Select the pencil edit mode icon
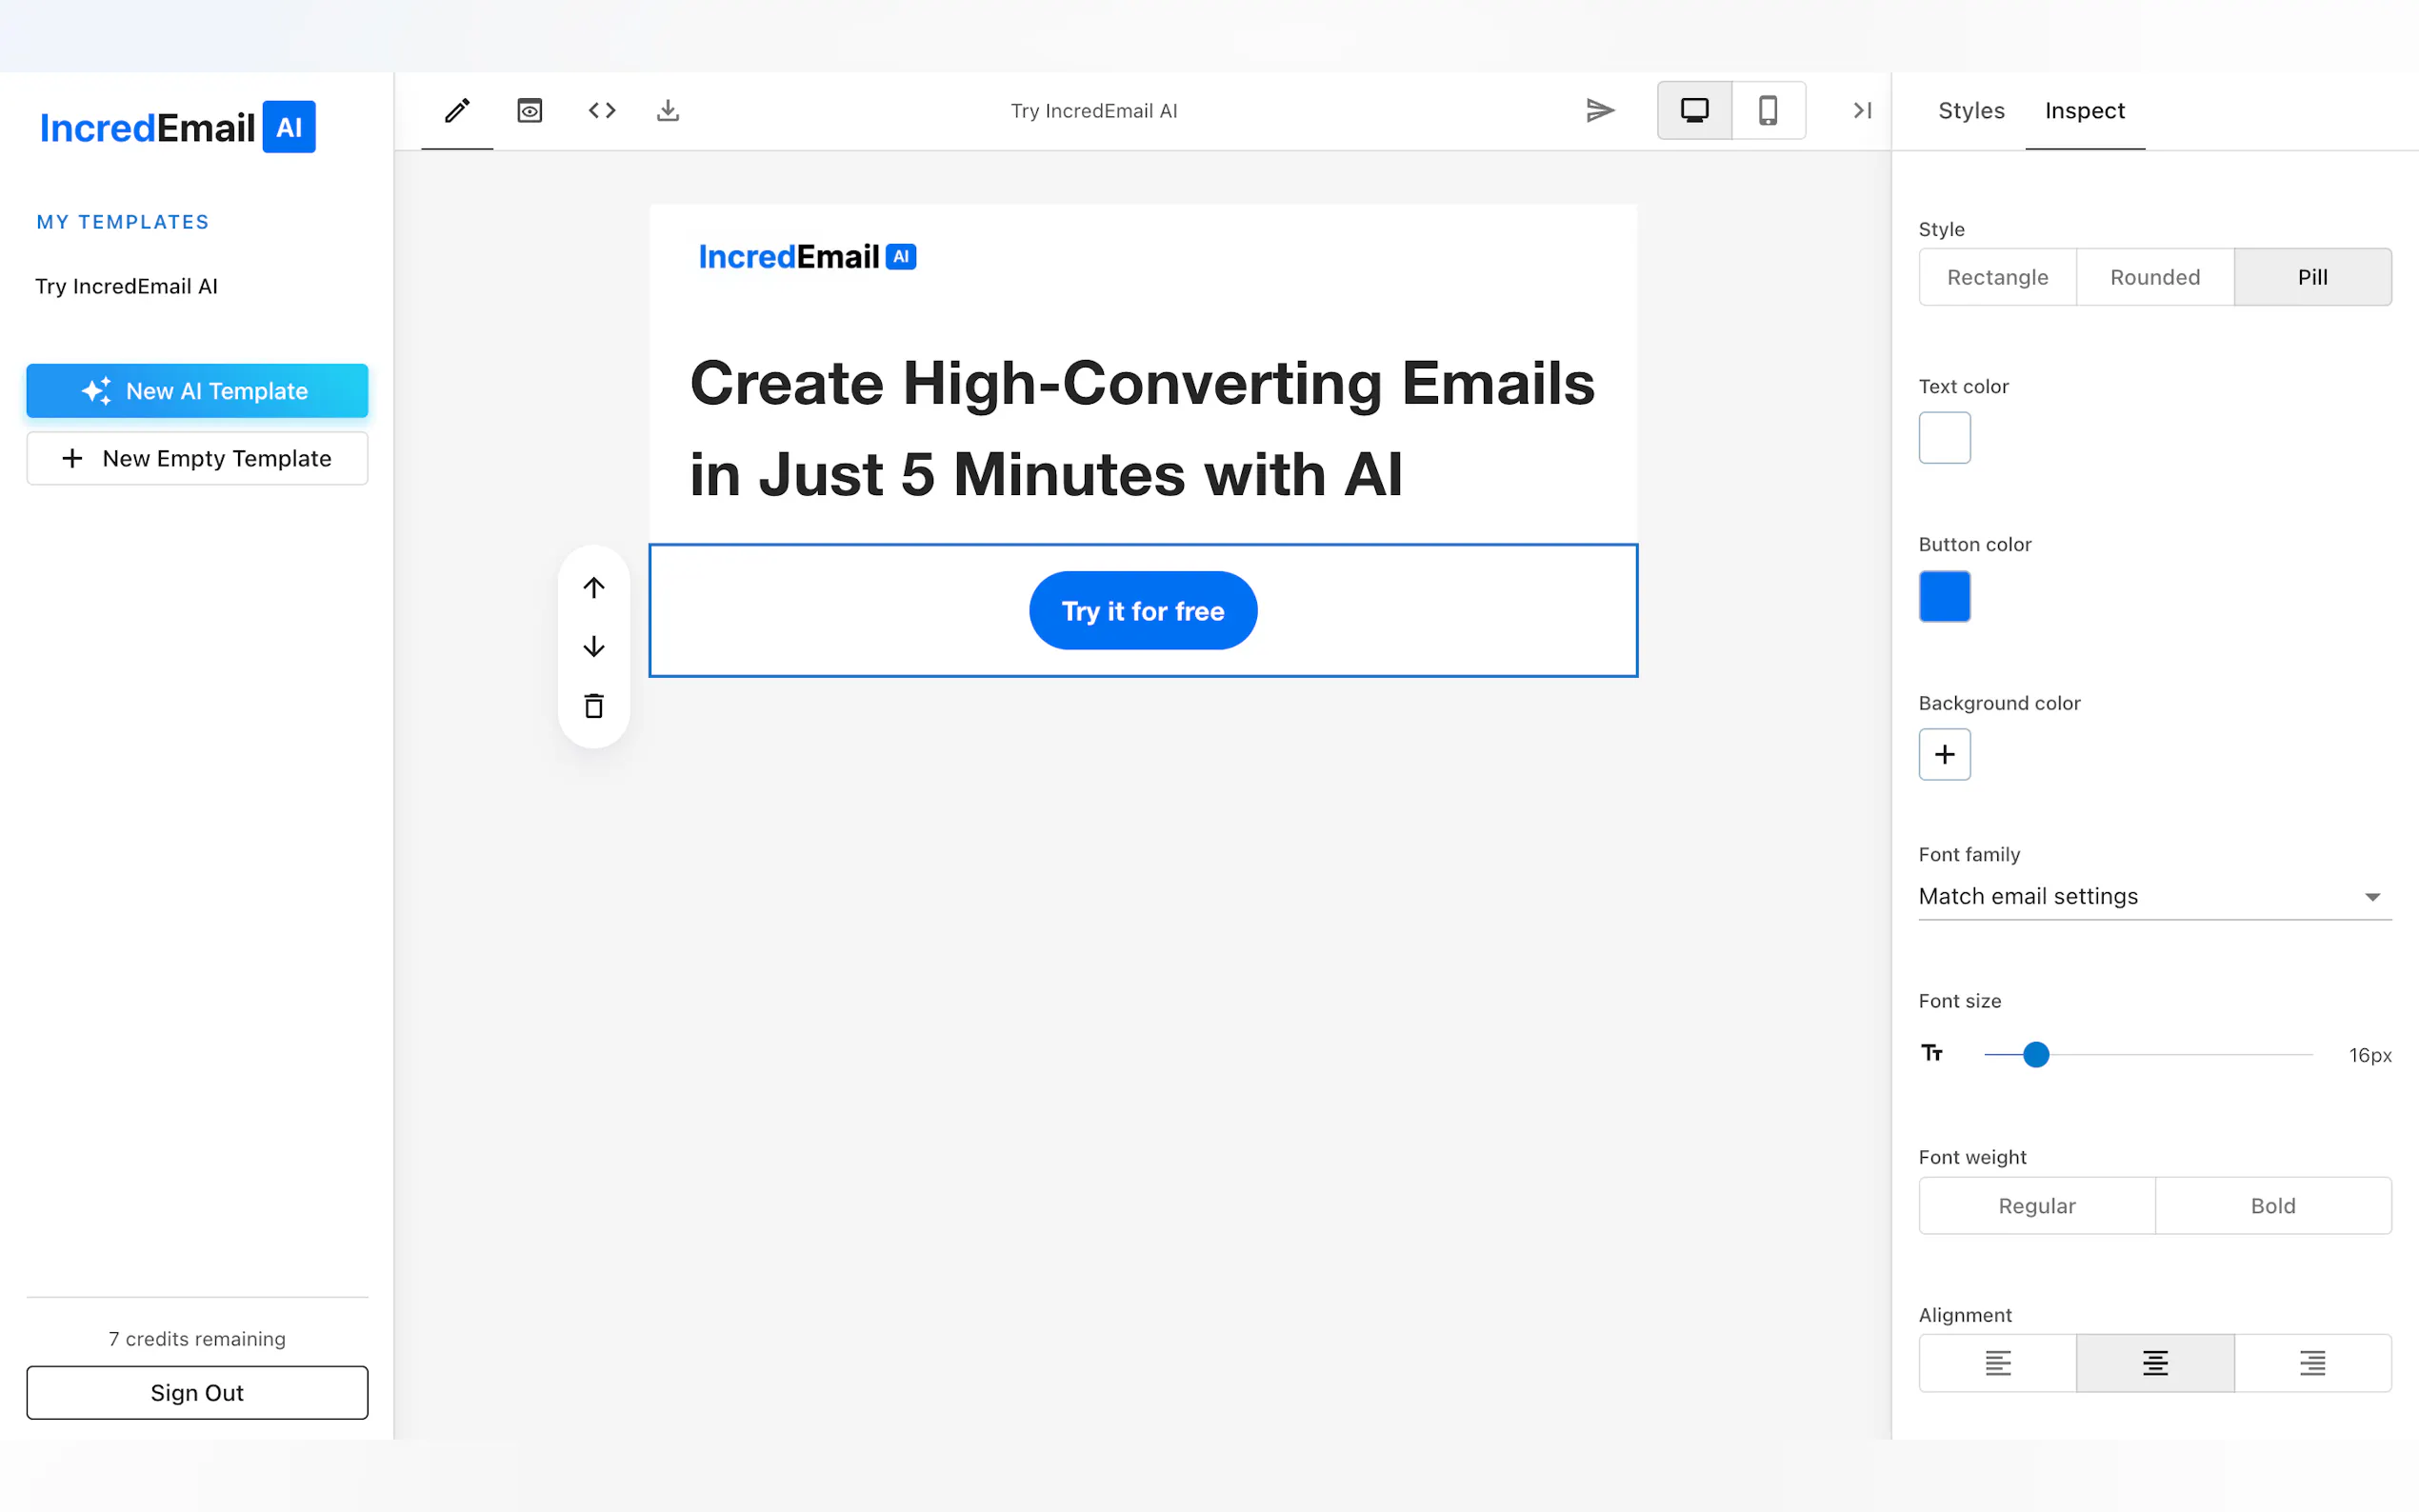The width and height of the screenshot is (2419, 1512). (457, 110)
